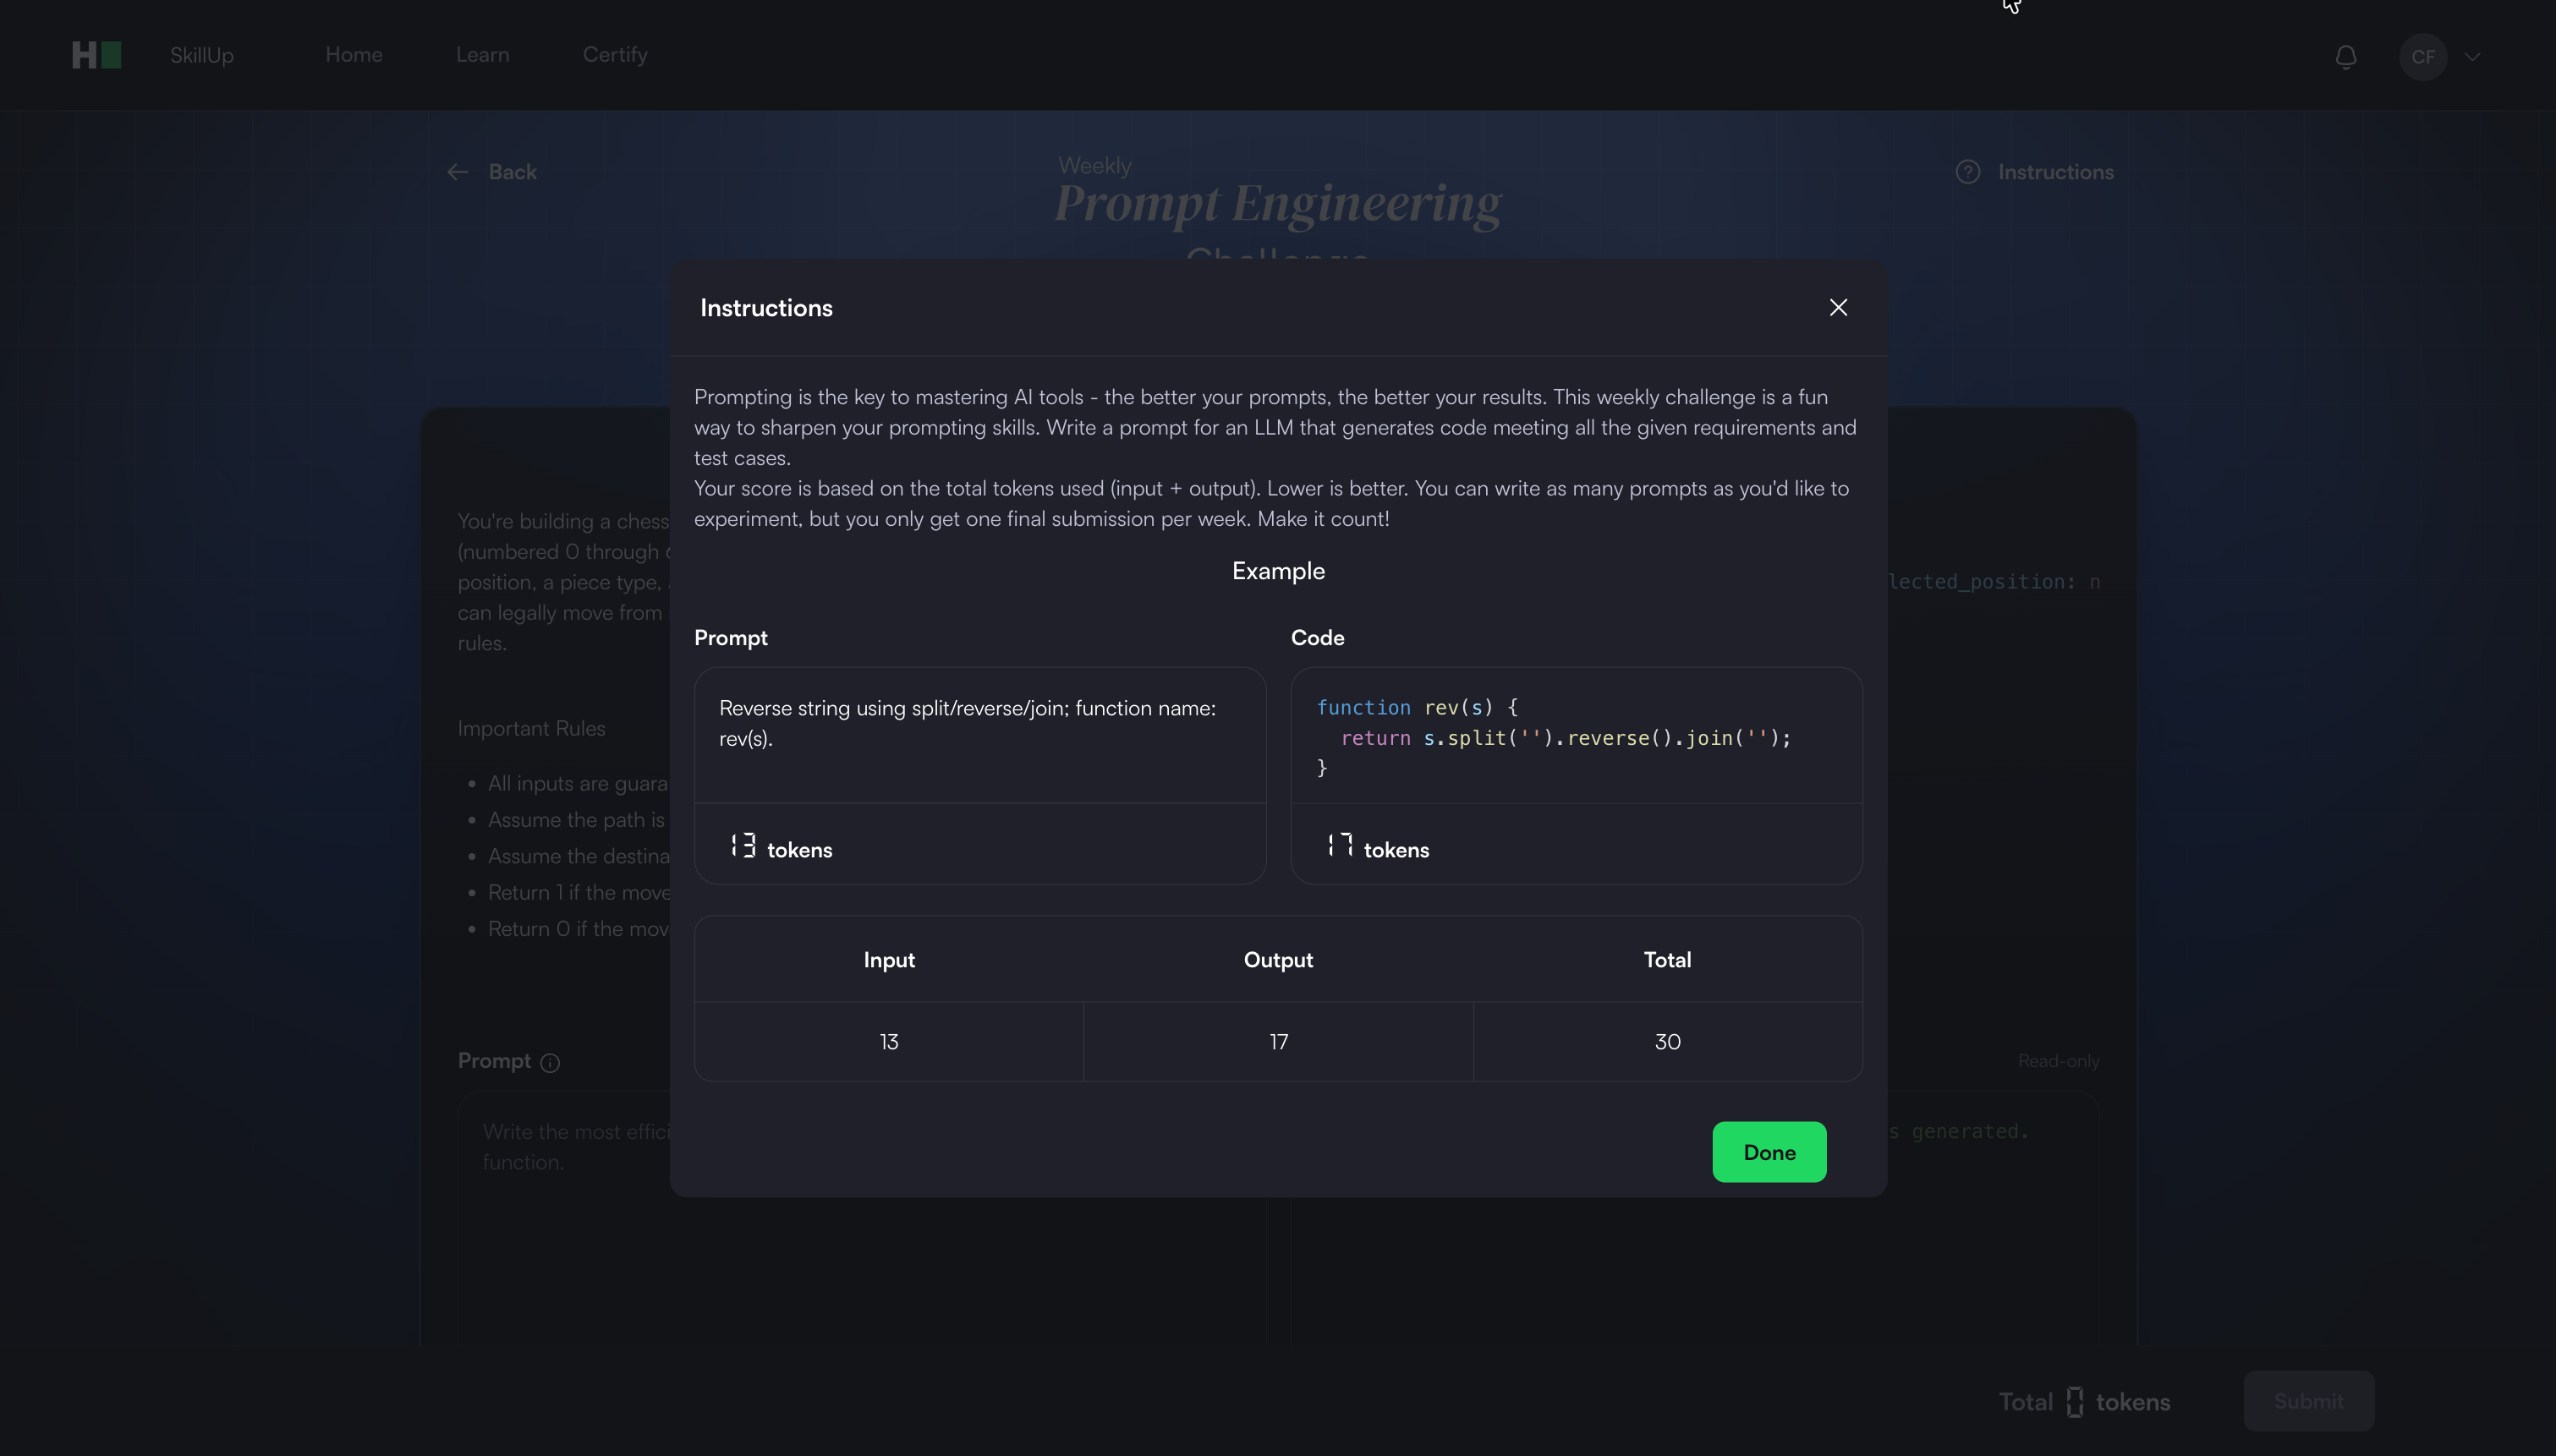The image size is (2556, 1456).
Task: Click the Prompt info icon
Action: point(550,1063)
